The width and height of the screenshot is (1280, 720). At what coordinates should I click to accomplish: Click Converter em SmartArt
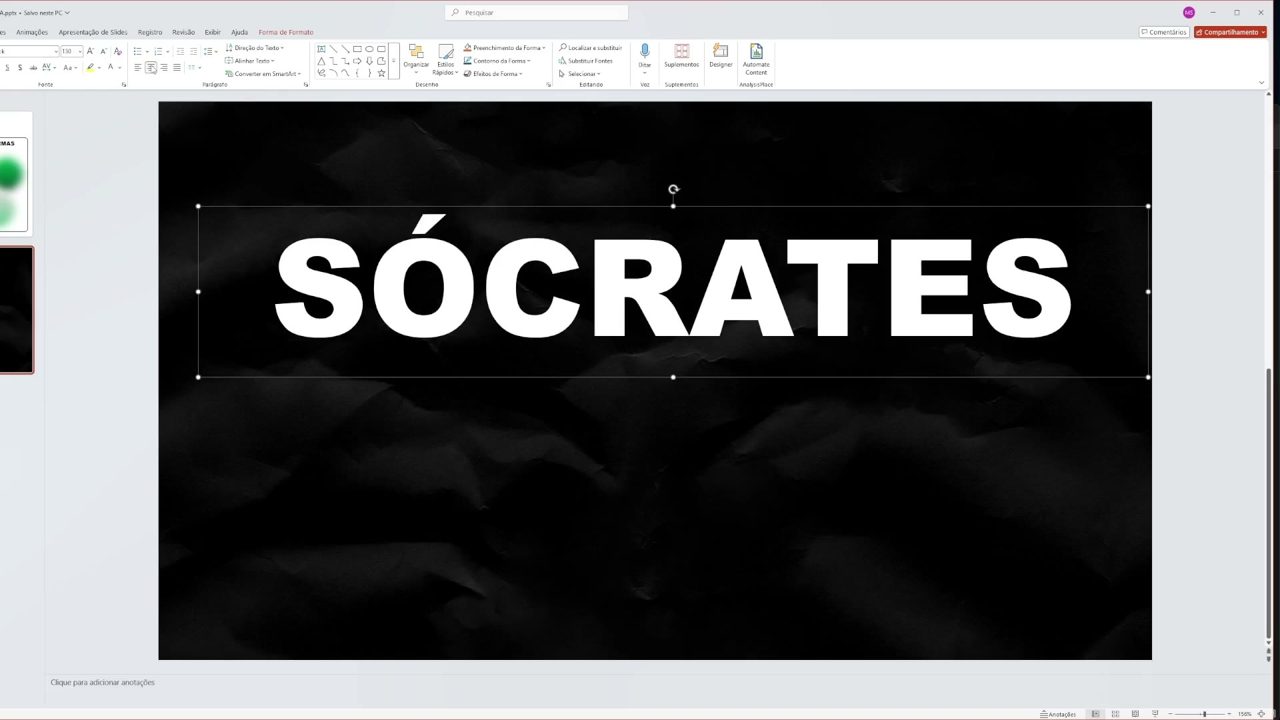tap(264, 74)
